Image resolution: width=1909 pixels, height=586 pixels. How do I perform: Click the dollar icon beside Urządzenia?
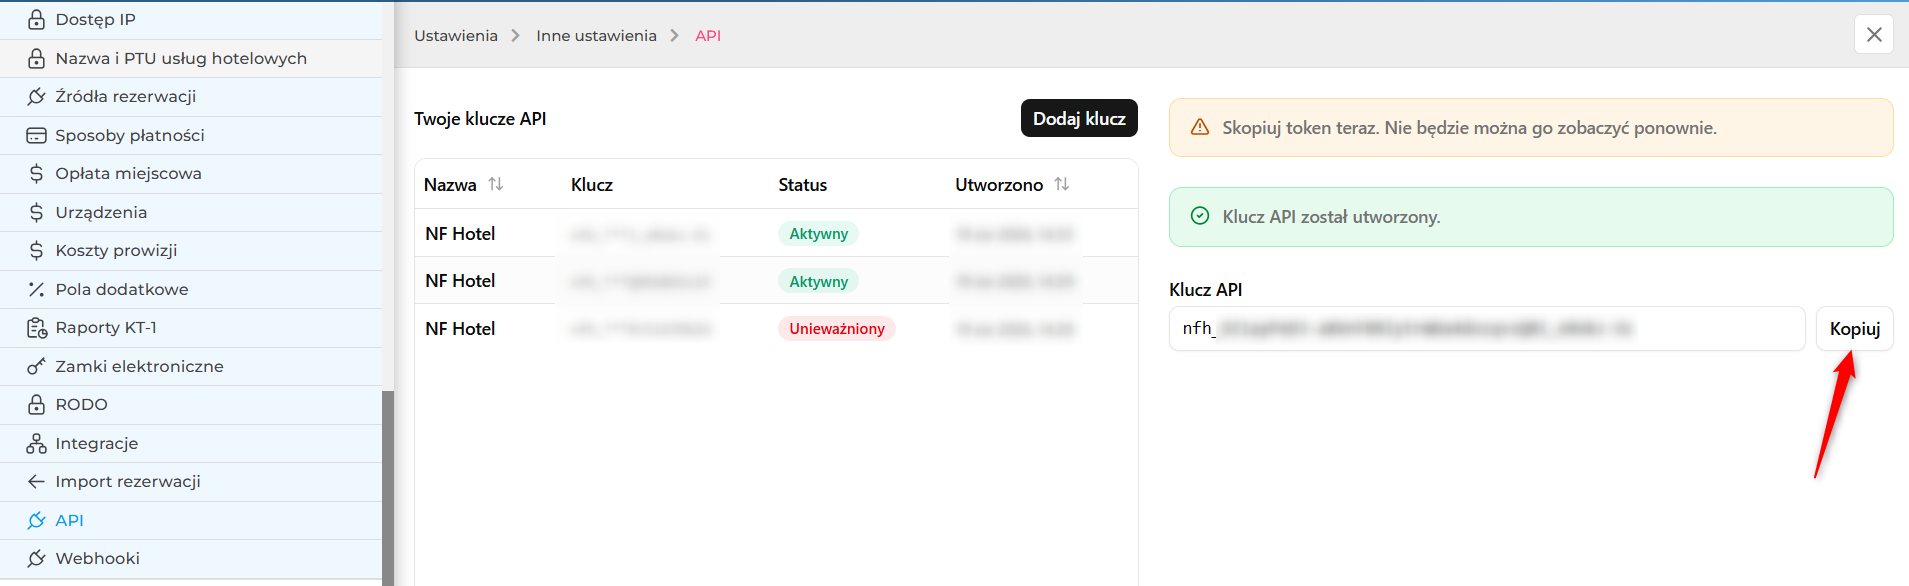click(x=36, y=212)
